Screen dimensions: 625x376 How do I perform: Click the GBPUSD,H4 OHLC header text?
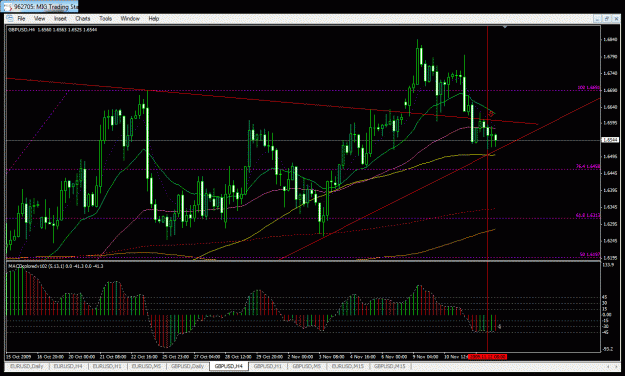[53, 30]
